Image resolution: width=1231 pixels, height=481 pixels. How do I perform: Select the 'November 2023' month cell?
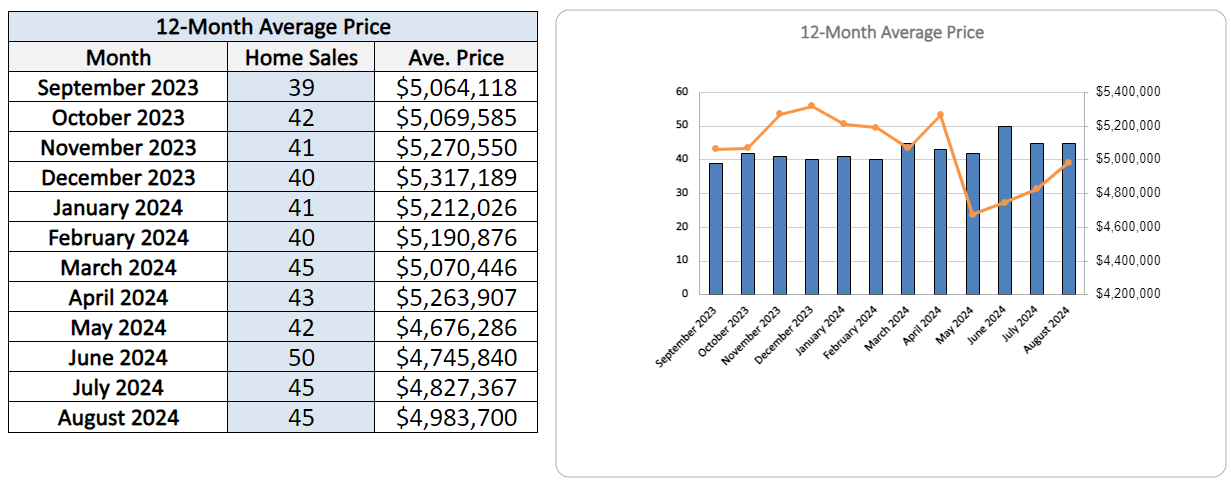(x=118, y=147)
